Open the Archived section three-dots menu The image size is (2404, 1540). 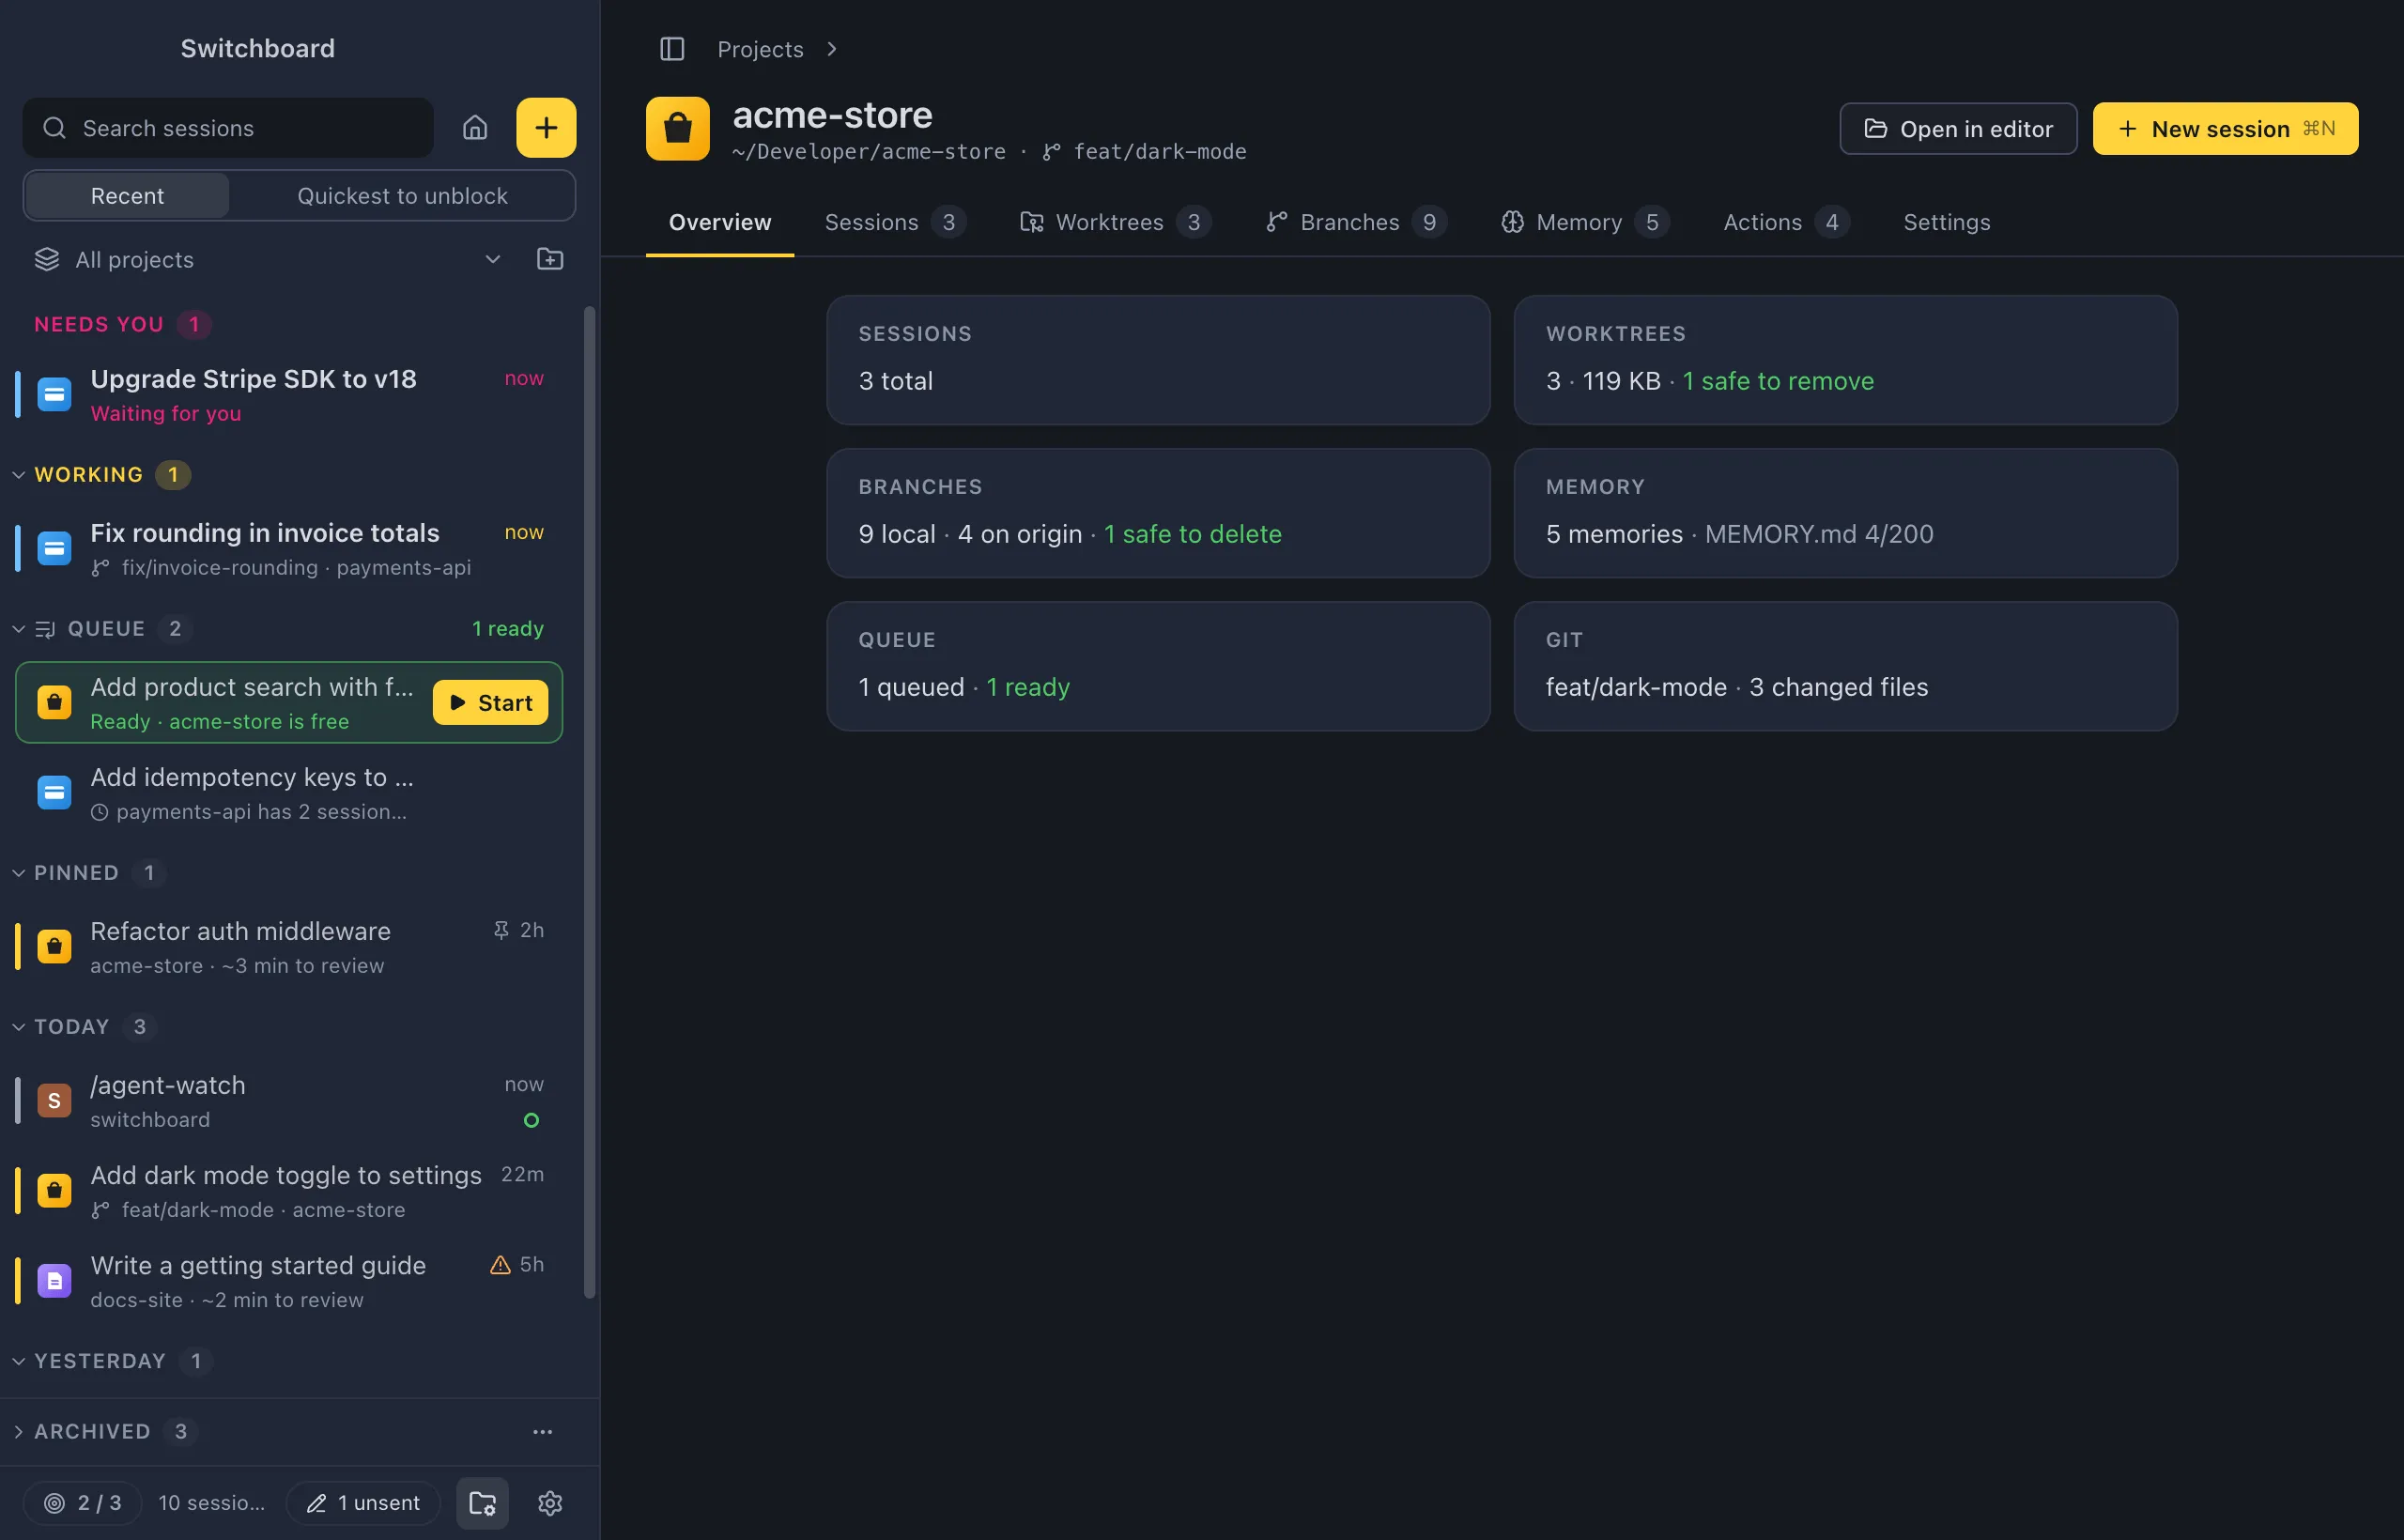(x=543, y=1432)
